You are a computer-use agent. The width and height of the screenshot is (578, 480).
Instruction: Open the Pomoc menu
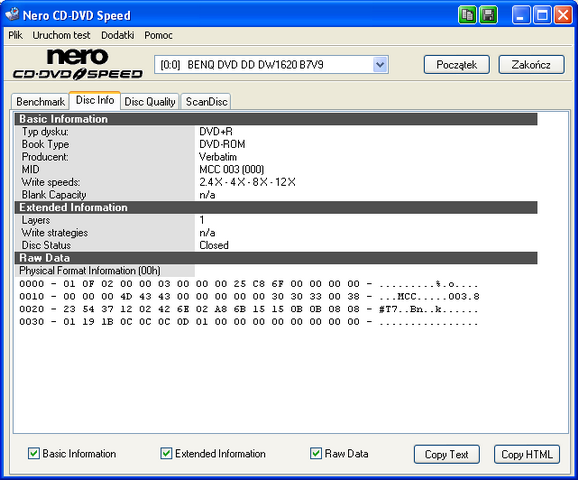point(159,35)
